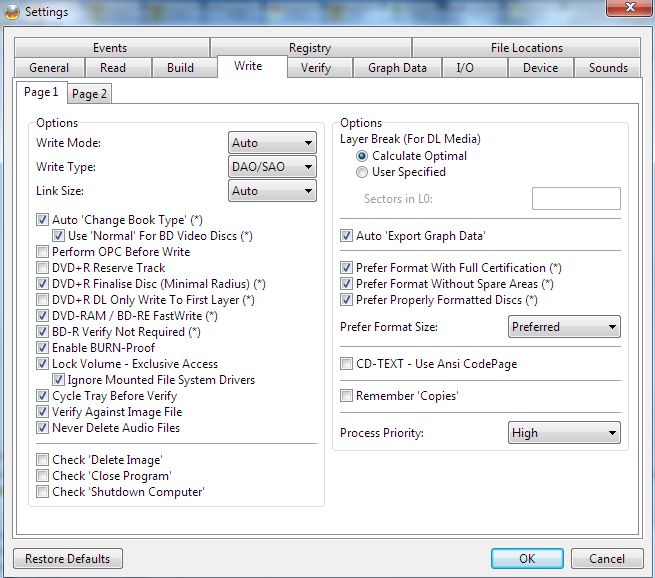The width and height of the screenshot is (655, 578).
Task: Enable Perform OPC Before Write
Action: pos(42,251)
